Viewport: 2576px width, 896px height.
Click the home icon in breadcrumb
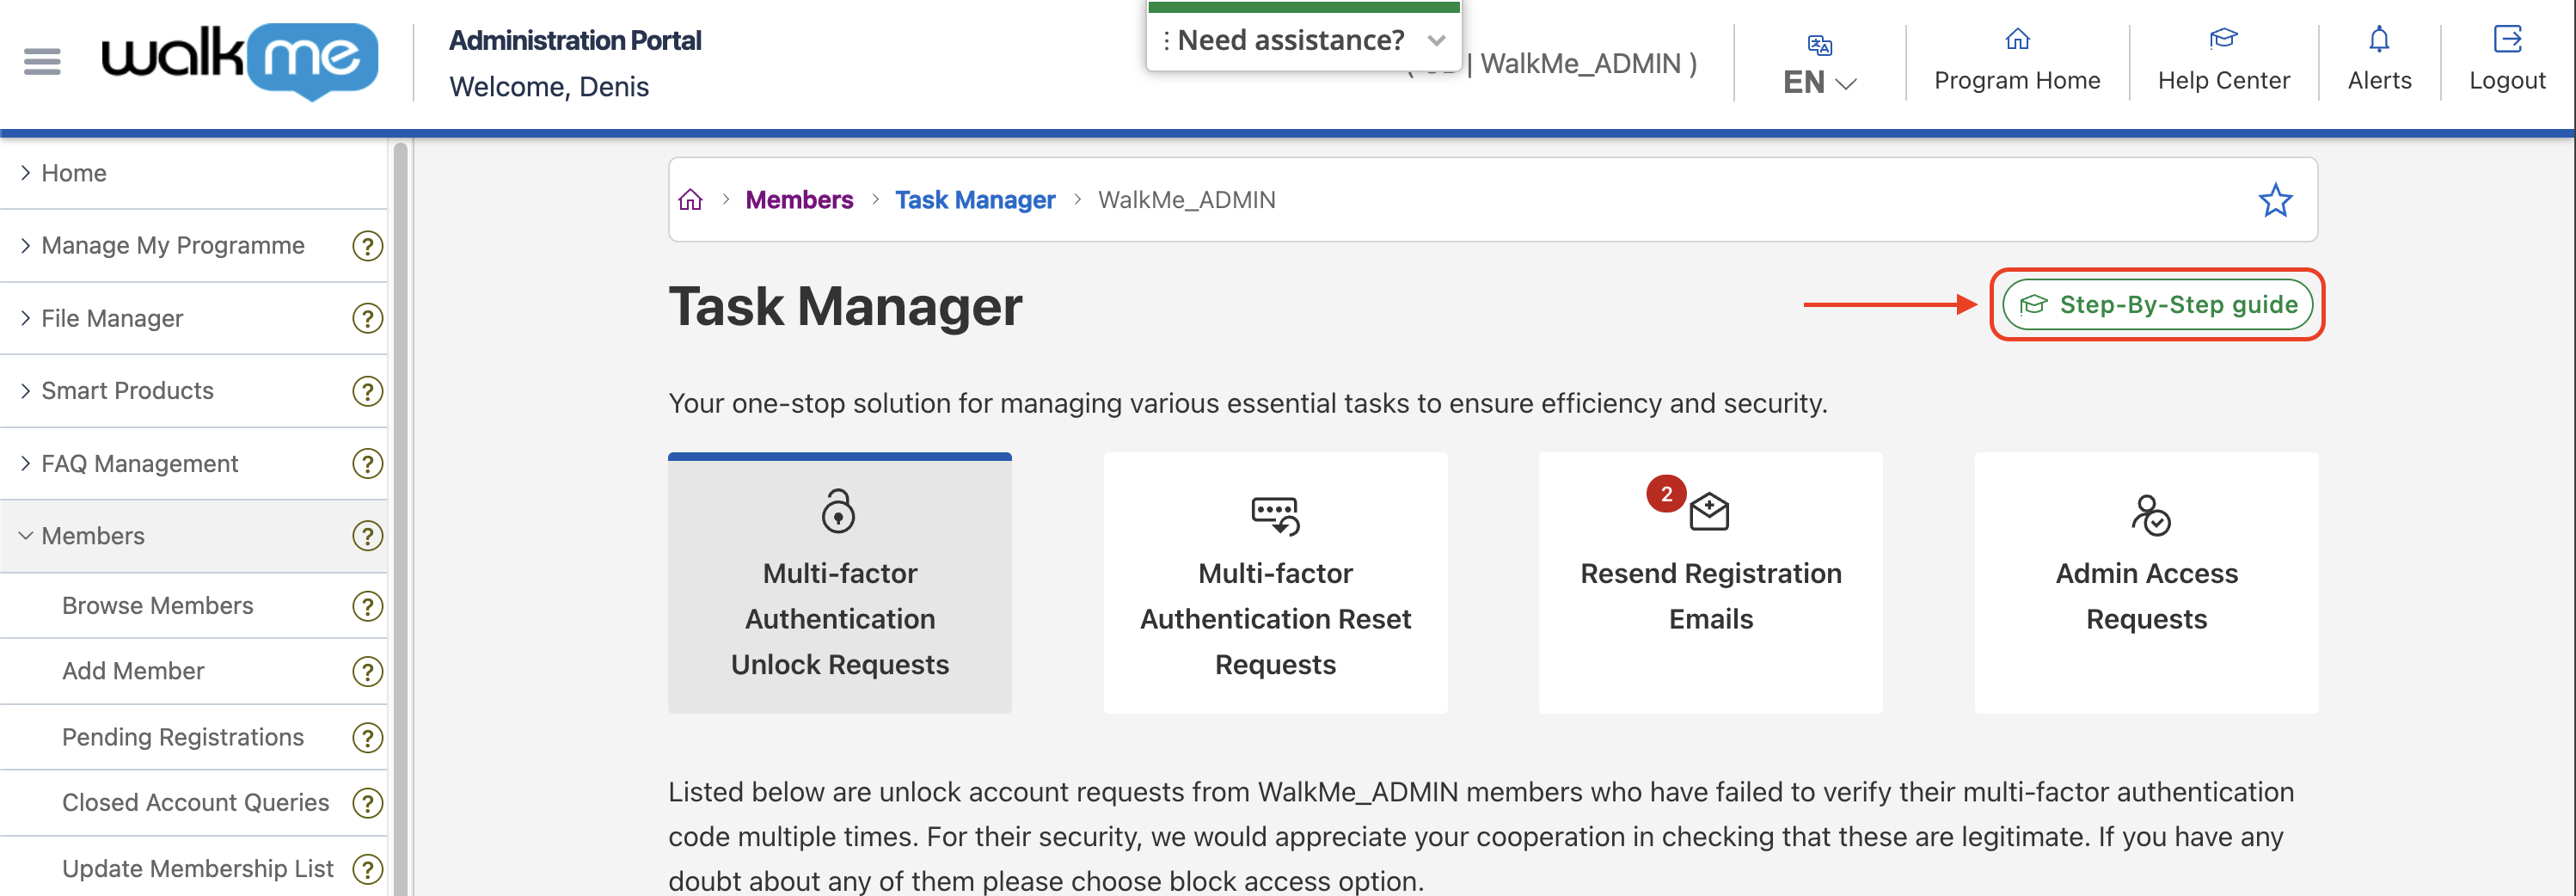pos(690,199)
